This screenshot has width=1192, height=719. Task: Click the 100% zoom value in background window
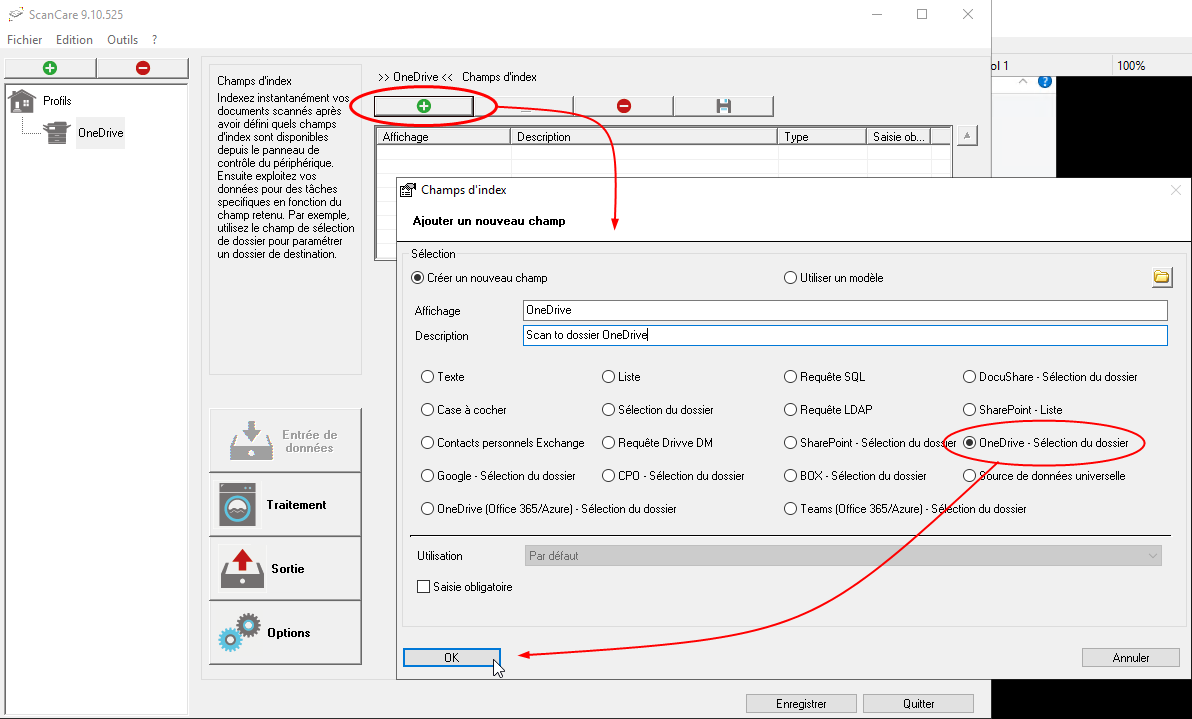point(1131,65)
